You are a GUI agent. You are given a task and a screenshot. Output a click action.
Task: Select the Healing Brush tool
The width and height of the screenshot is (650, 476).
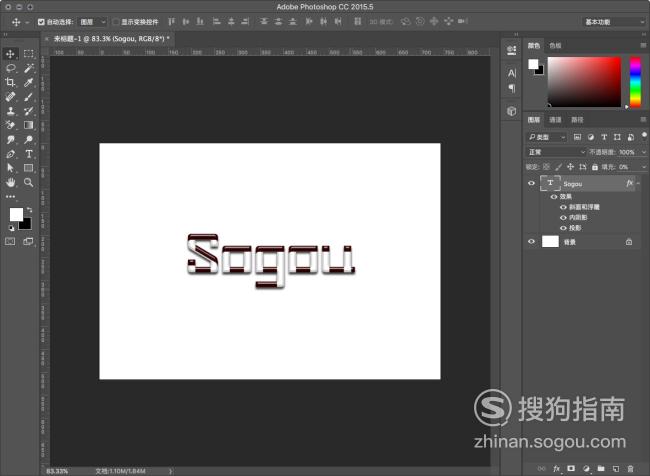(10, 97)
